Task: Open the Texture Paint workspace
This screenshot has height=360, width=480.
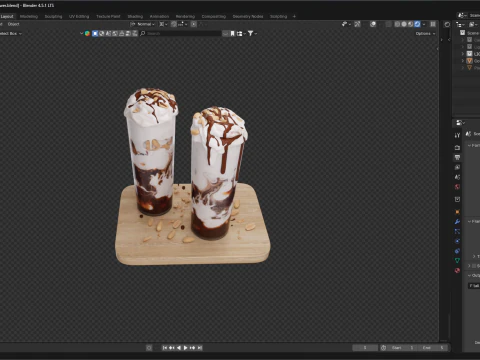Action: (108, 16)
